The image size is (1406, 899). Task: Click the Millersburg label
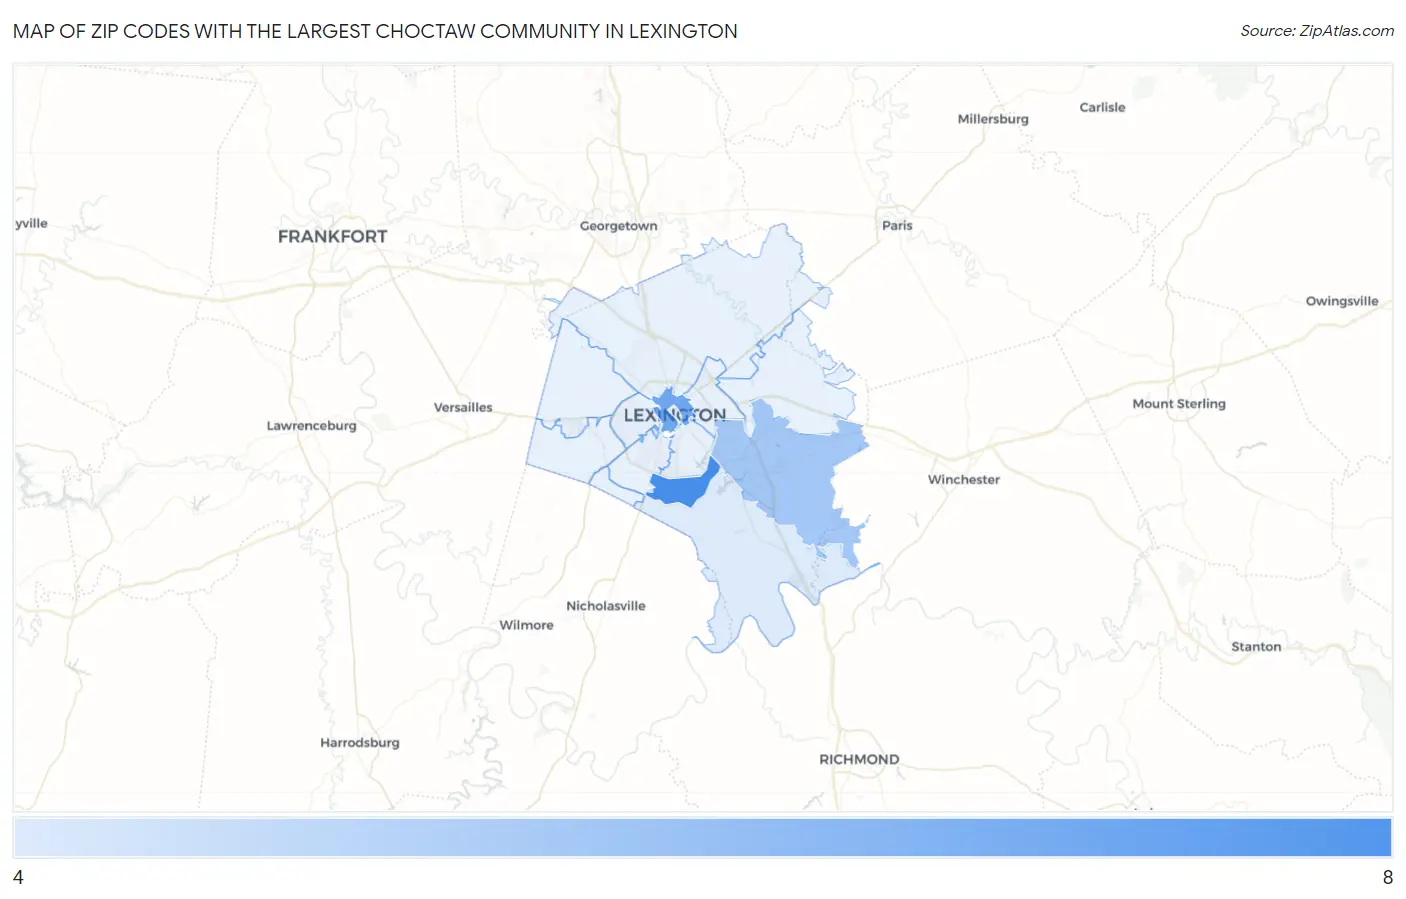993,119
